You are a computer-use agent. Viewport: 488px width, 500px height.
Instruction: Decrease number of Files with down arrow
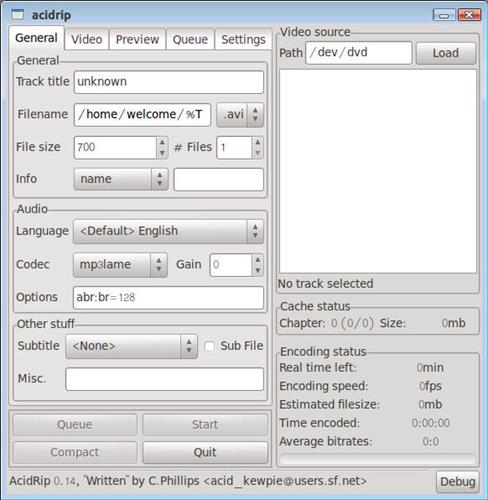[257, 153]
